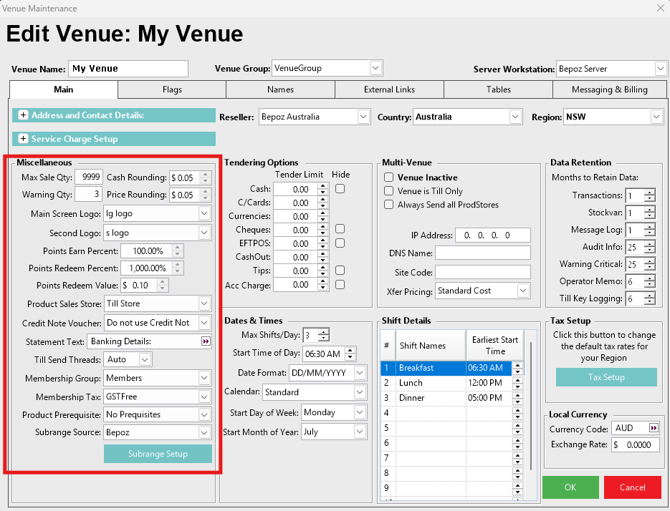
Task: Expand the Address and Contact Details section
Action: (x=23, y=115)
